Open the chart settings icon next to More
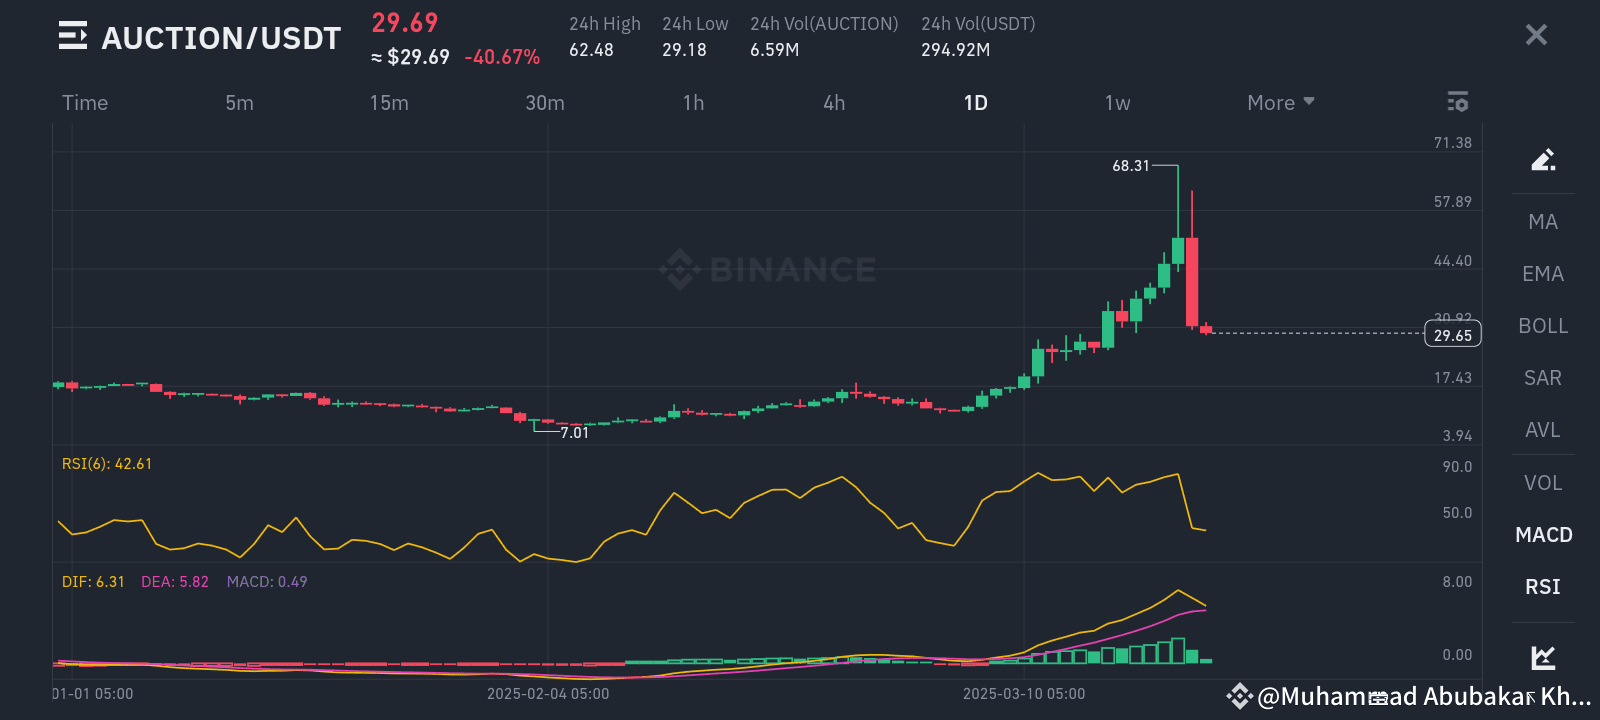 pyautogui.click(x=1458, y=102)
